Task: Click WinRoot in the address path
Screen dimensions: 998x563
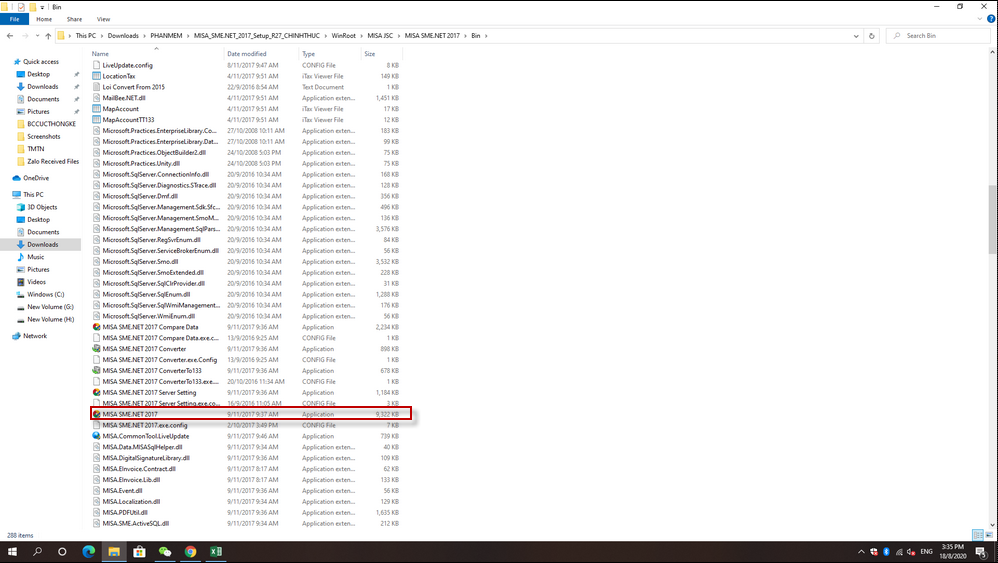Action: point(343,36)
